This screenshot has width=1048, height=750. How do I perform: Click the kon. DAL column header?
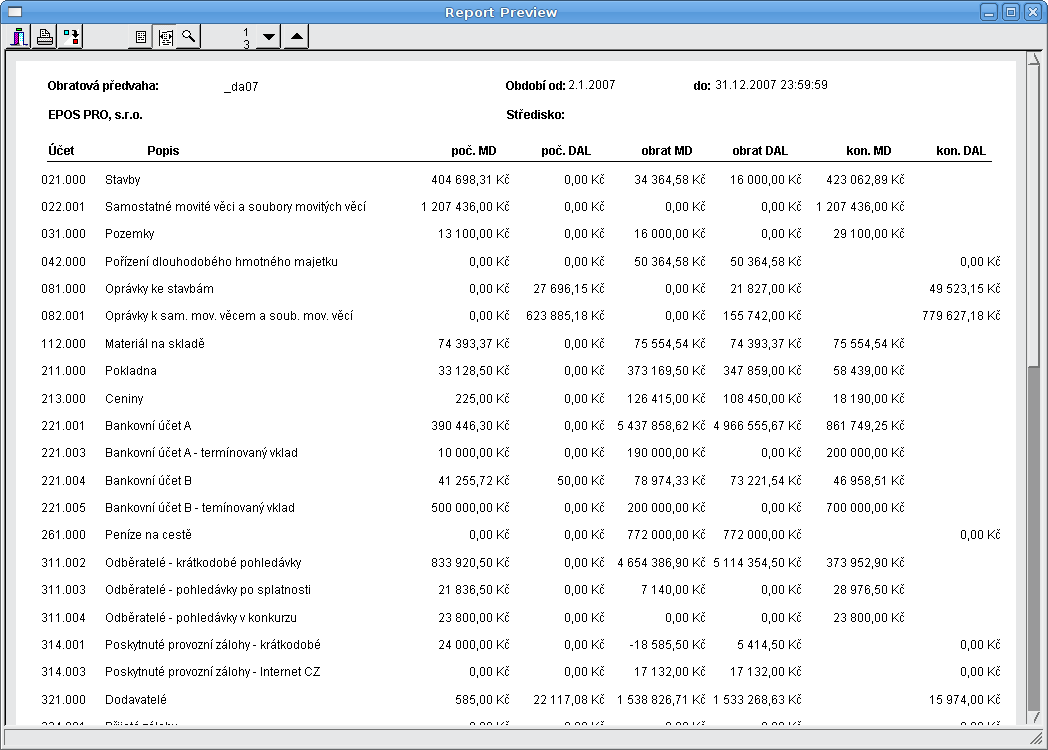(960, 151)
